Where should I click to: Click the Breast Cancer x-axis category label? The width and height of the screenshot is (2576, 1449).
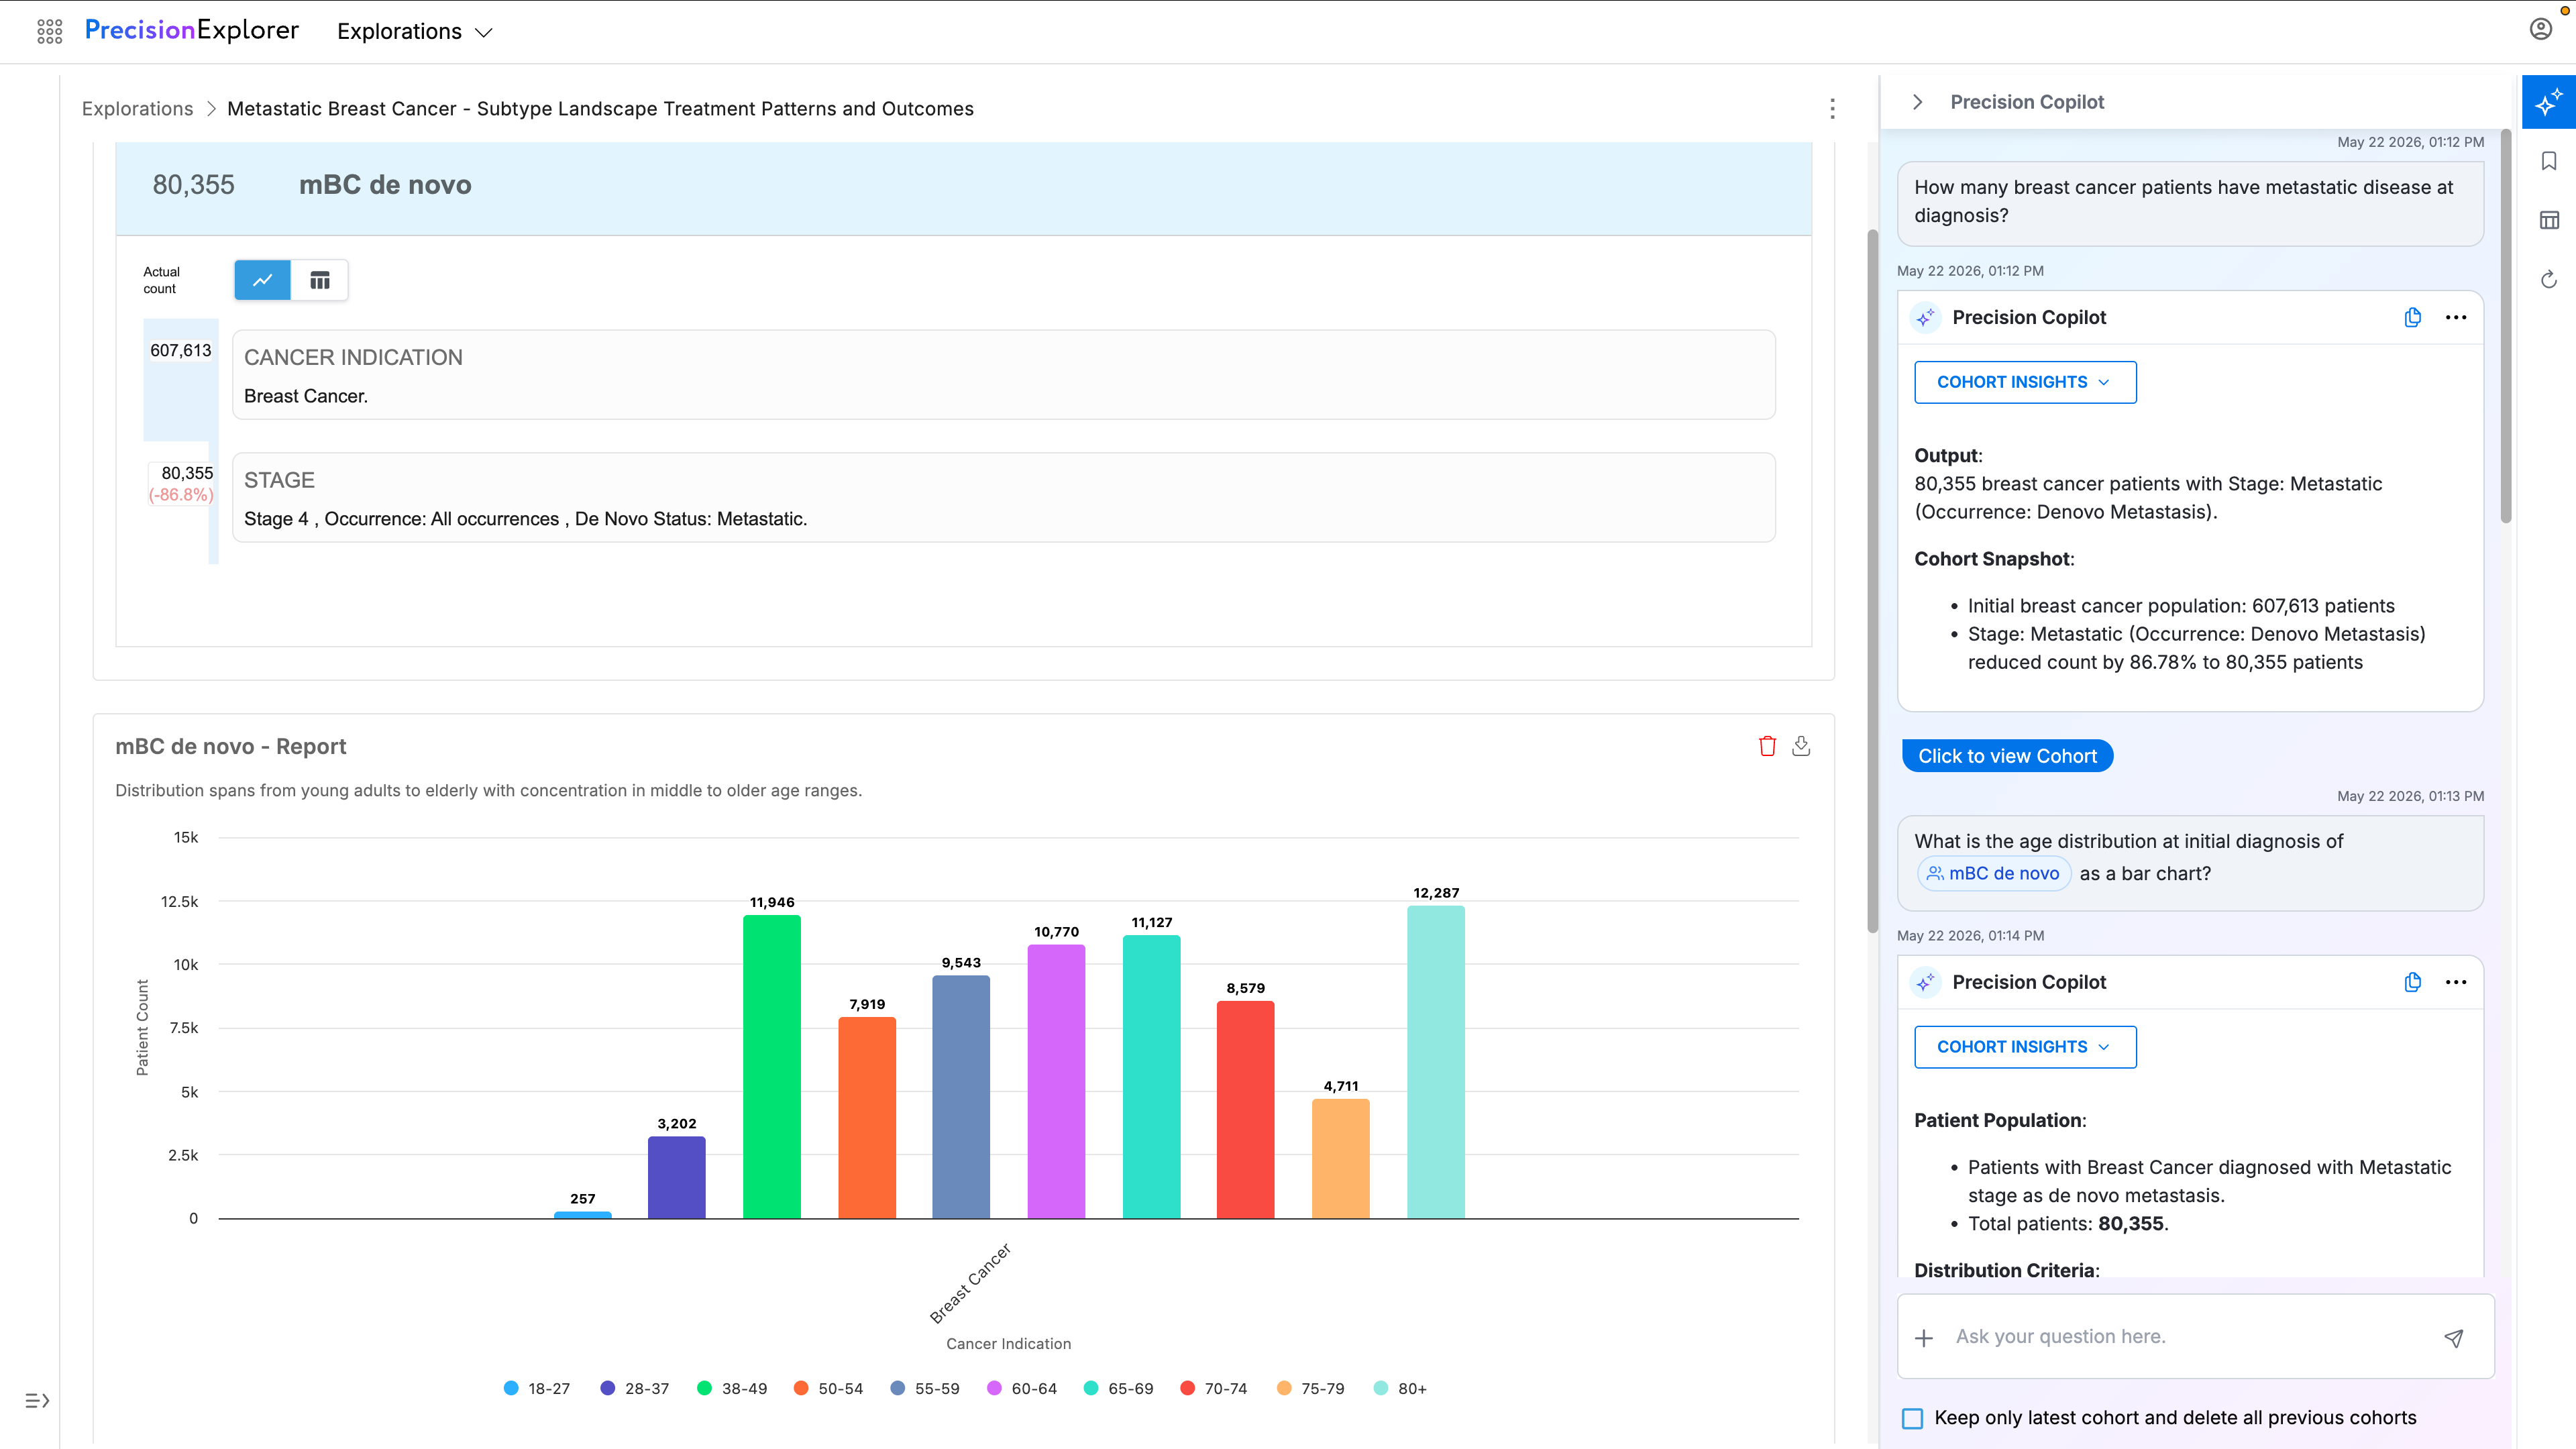coord(970,1284)
